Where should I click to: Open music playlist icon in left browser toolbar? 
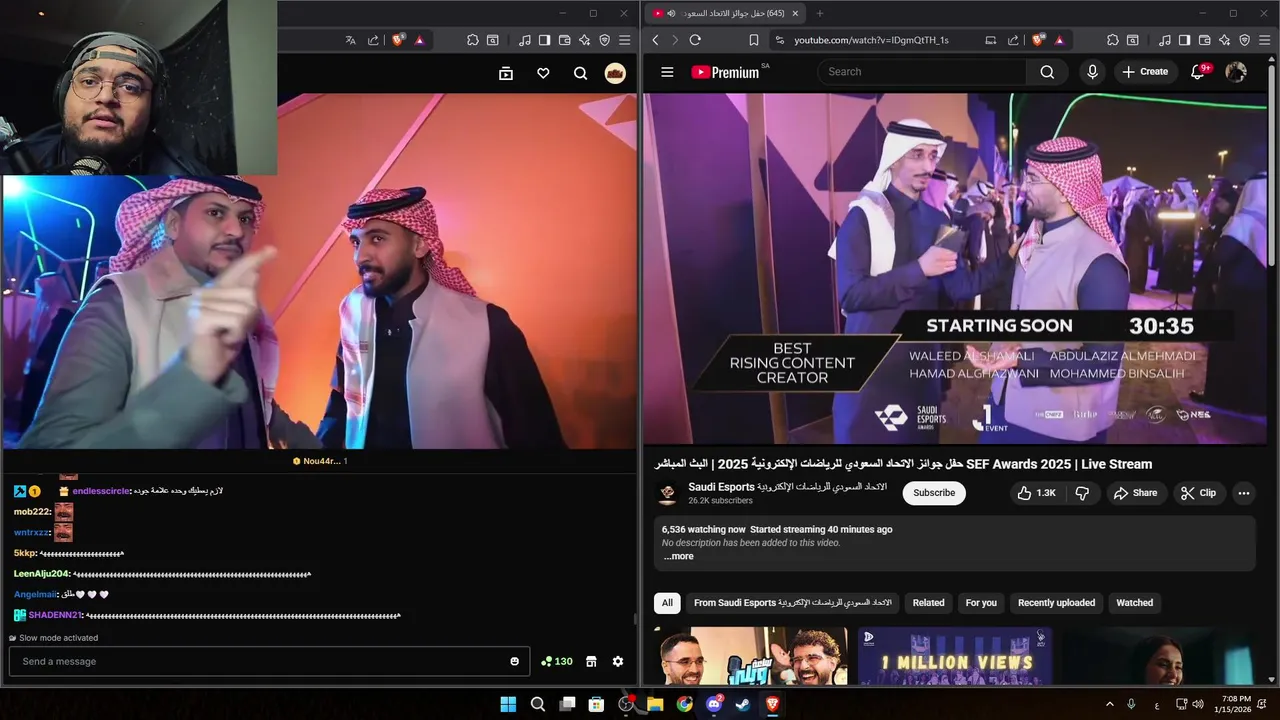point(524,40)
